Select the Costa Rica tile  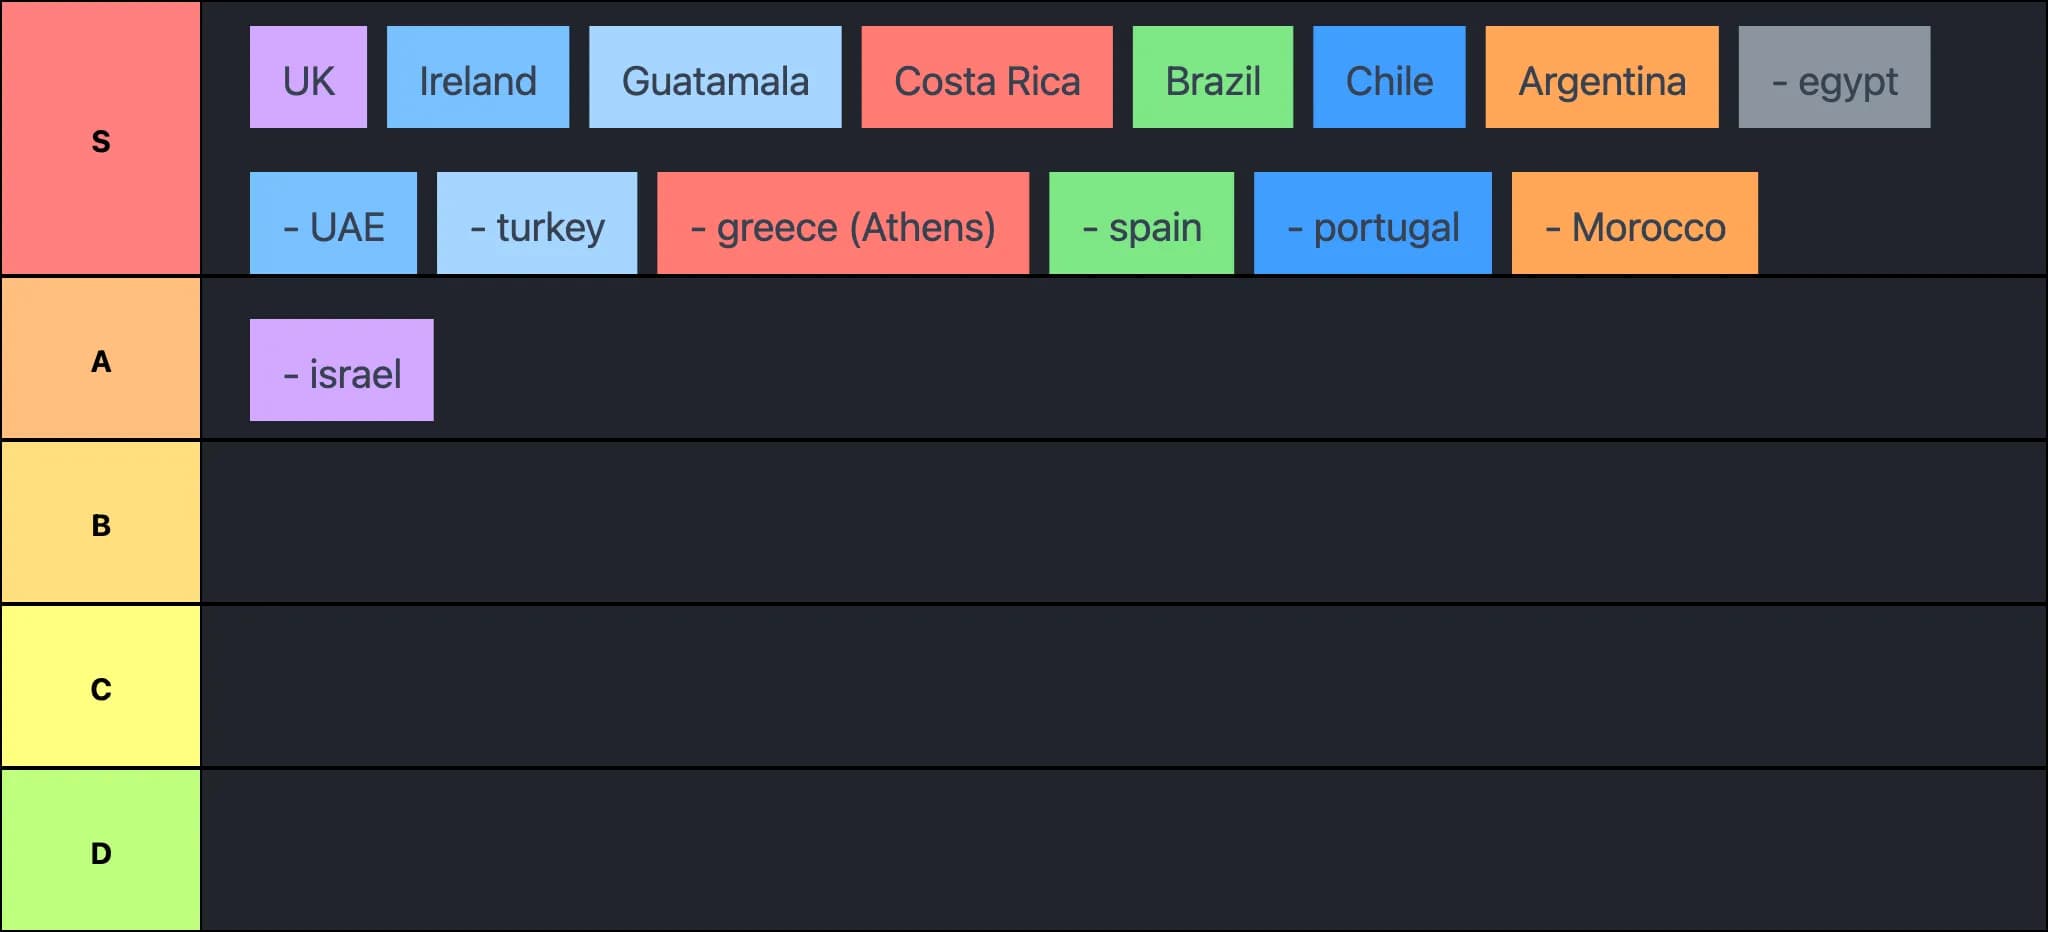(987, 78)
